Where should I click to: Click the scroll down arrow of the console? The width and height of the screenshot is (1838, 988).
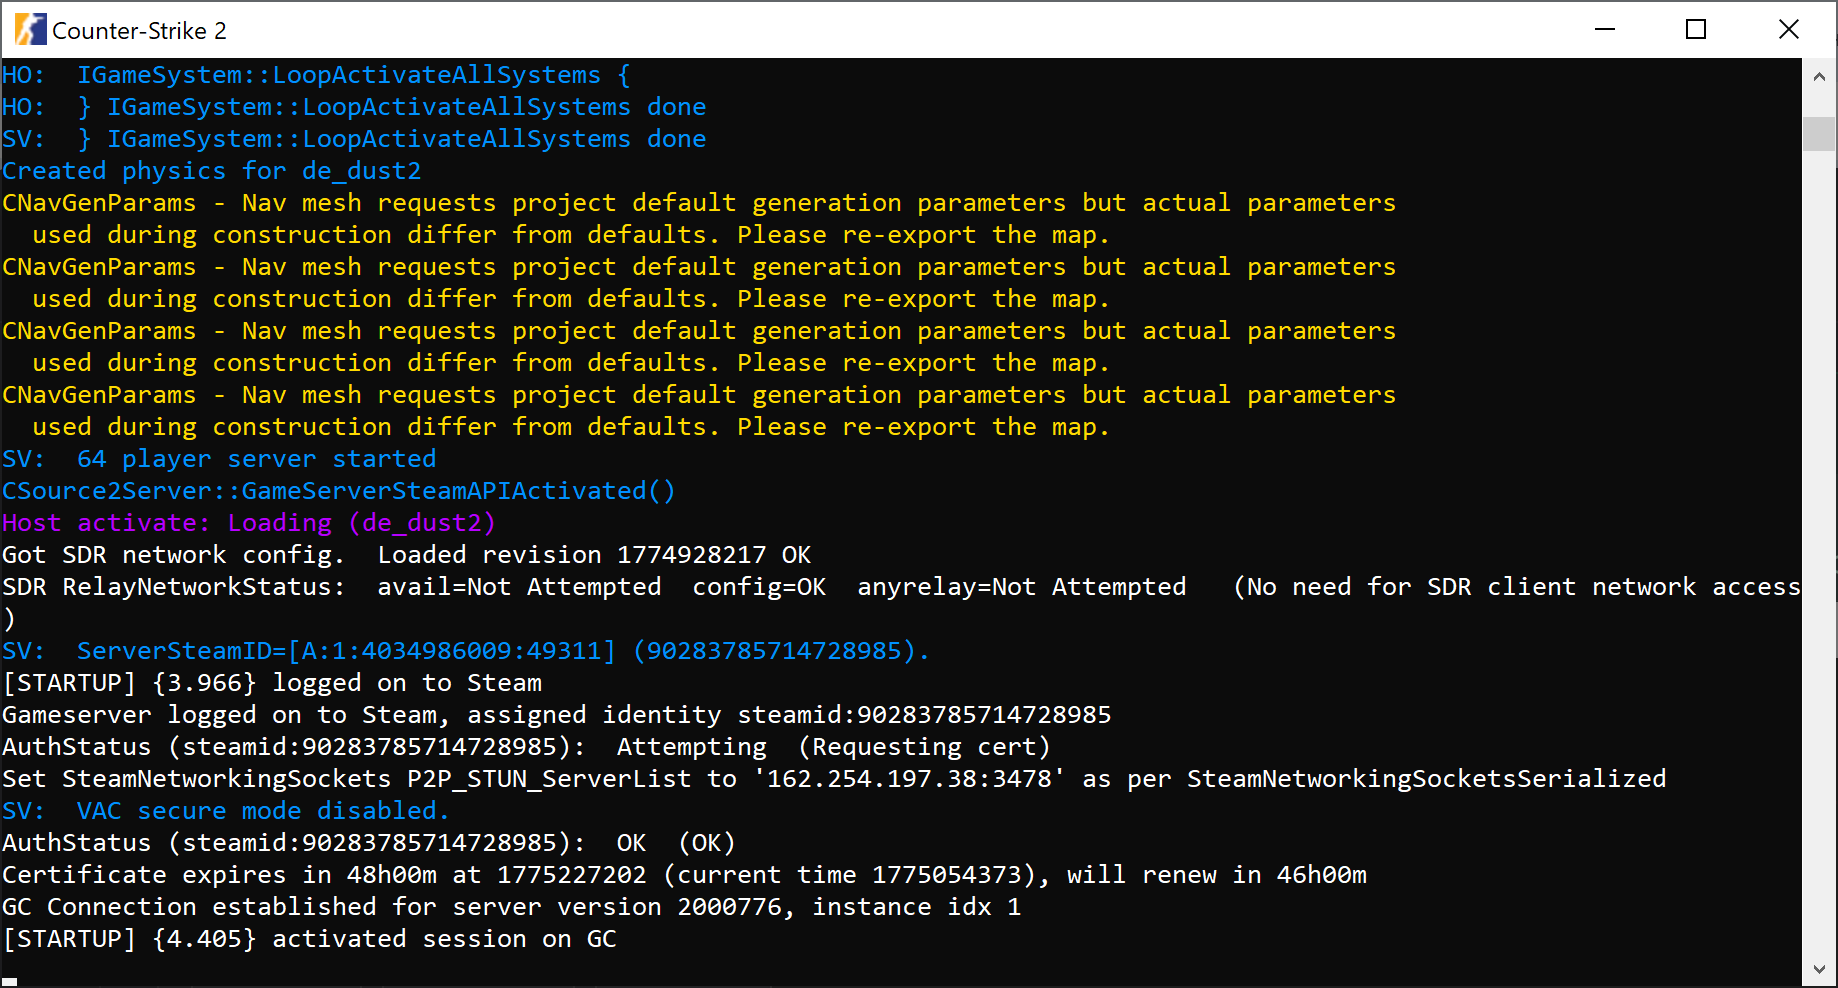point(1819,969)
